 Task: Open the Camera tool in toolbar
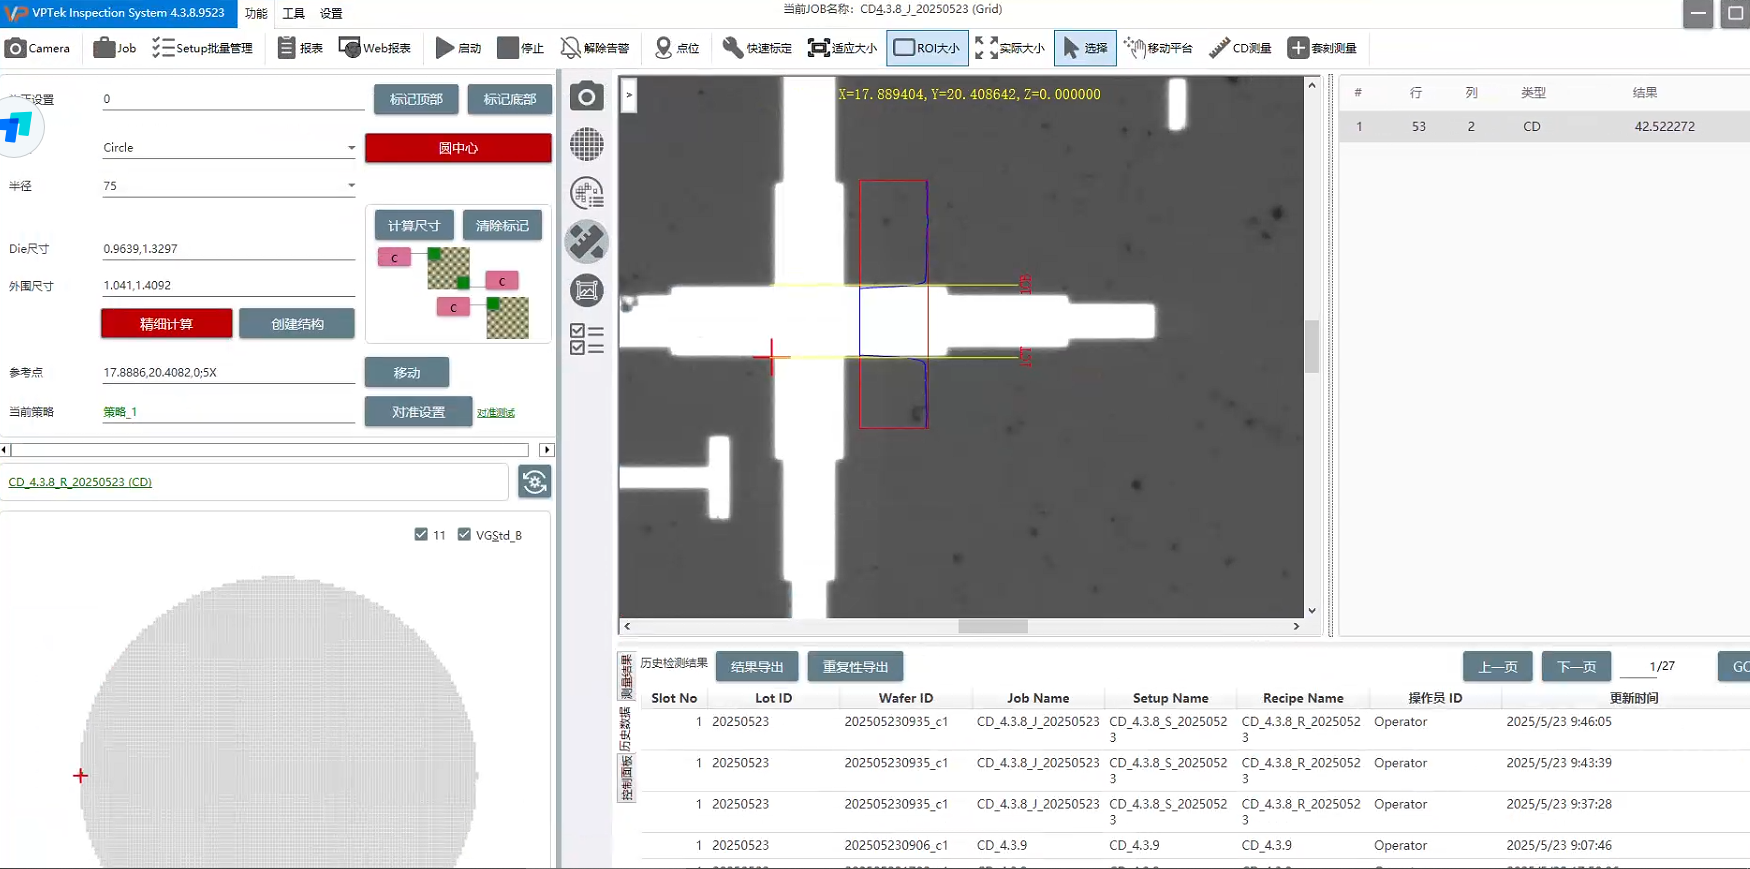pos(38,48)
